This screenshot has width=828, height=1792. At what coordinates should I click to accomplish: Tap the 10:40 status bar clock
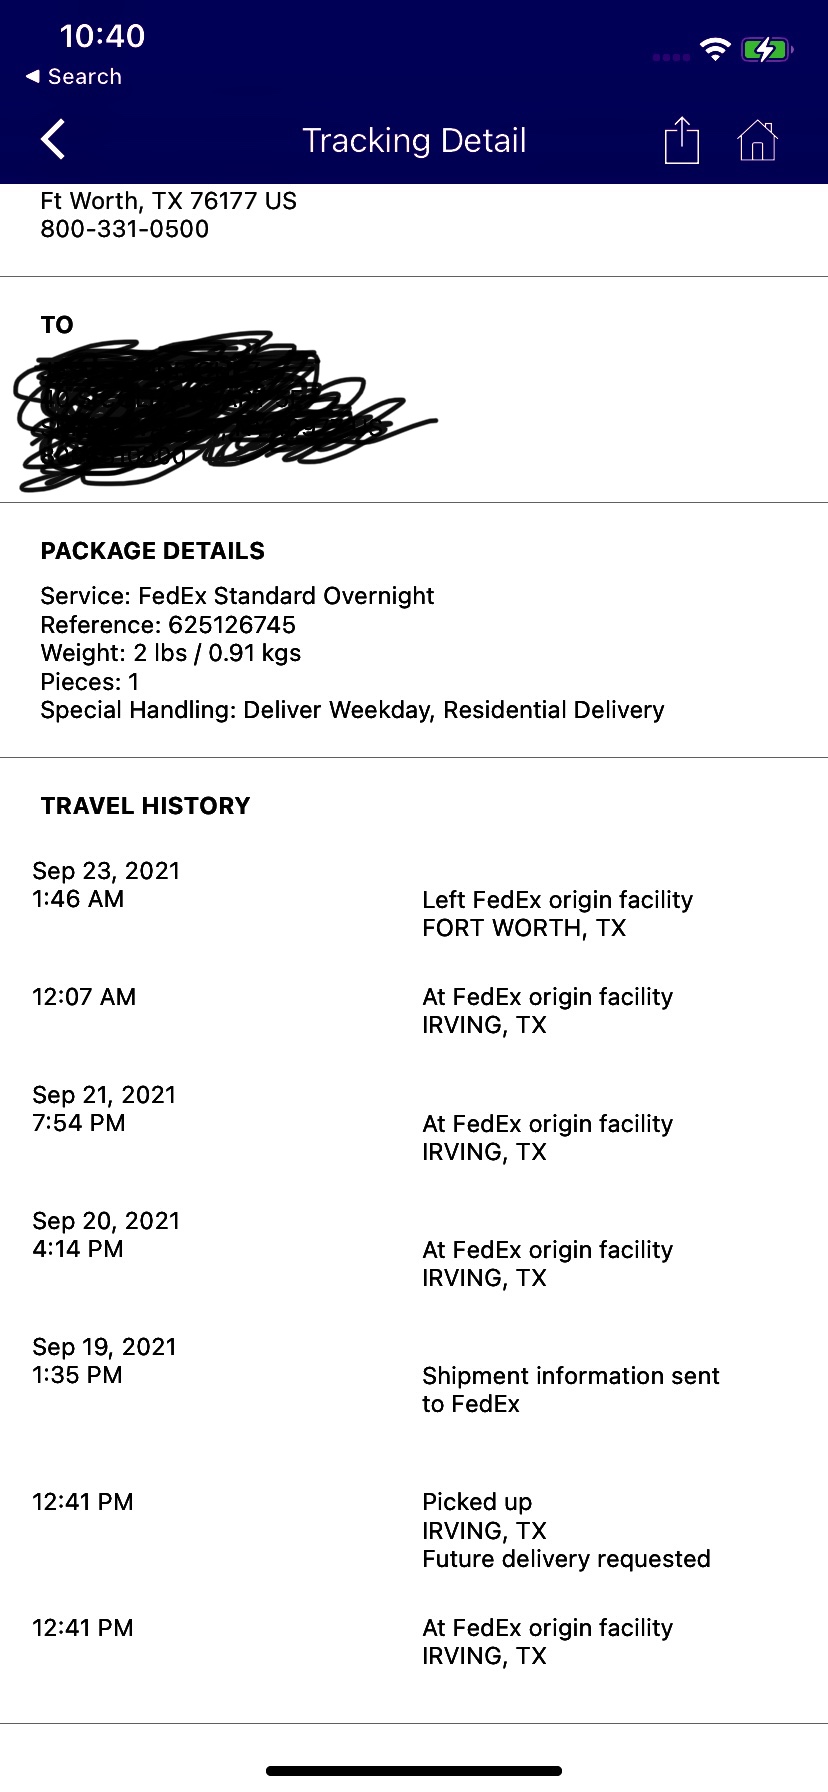coord(102,36)
